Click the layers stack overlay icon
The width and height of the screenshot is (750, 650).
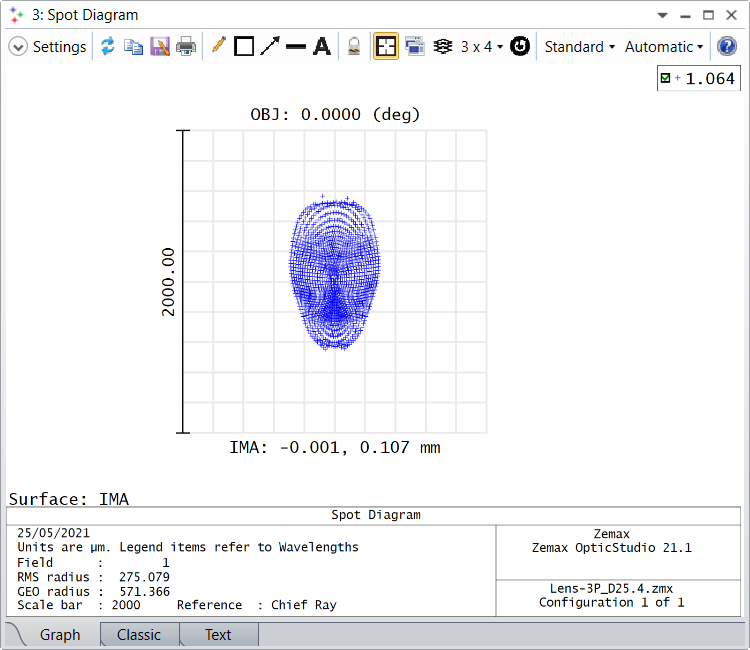tap(443, 46)
